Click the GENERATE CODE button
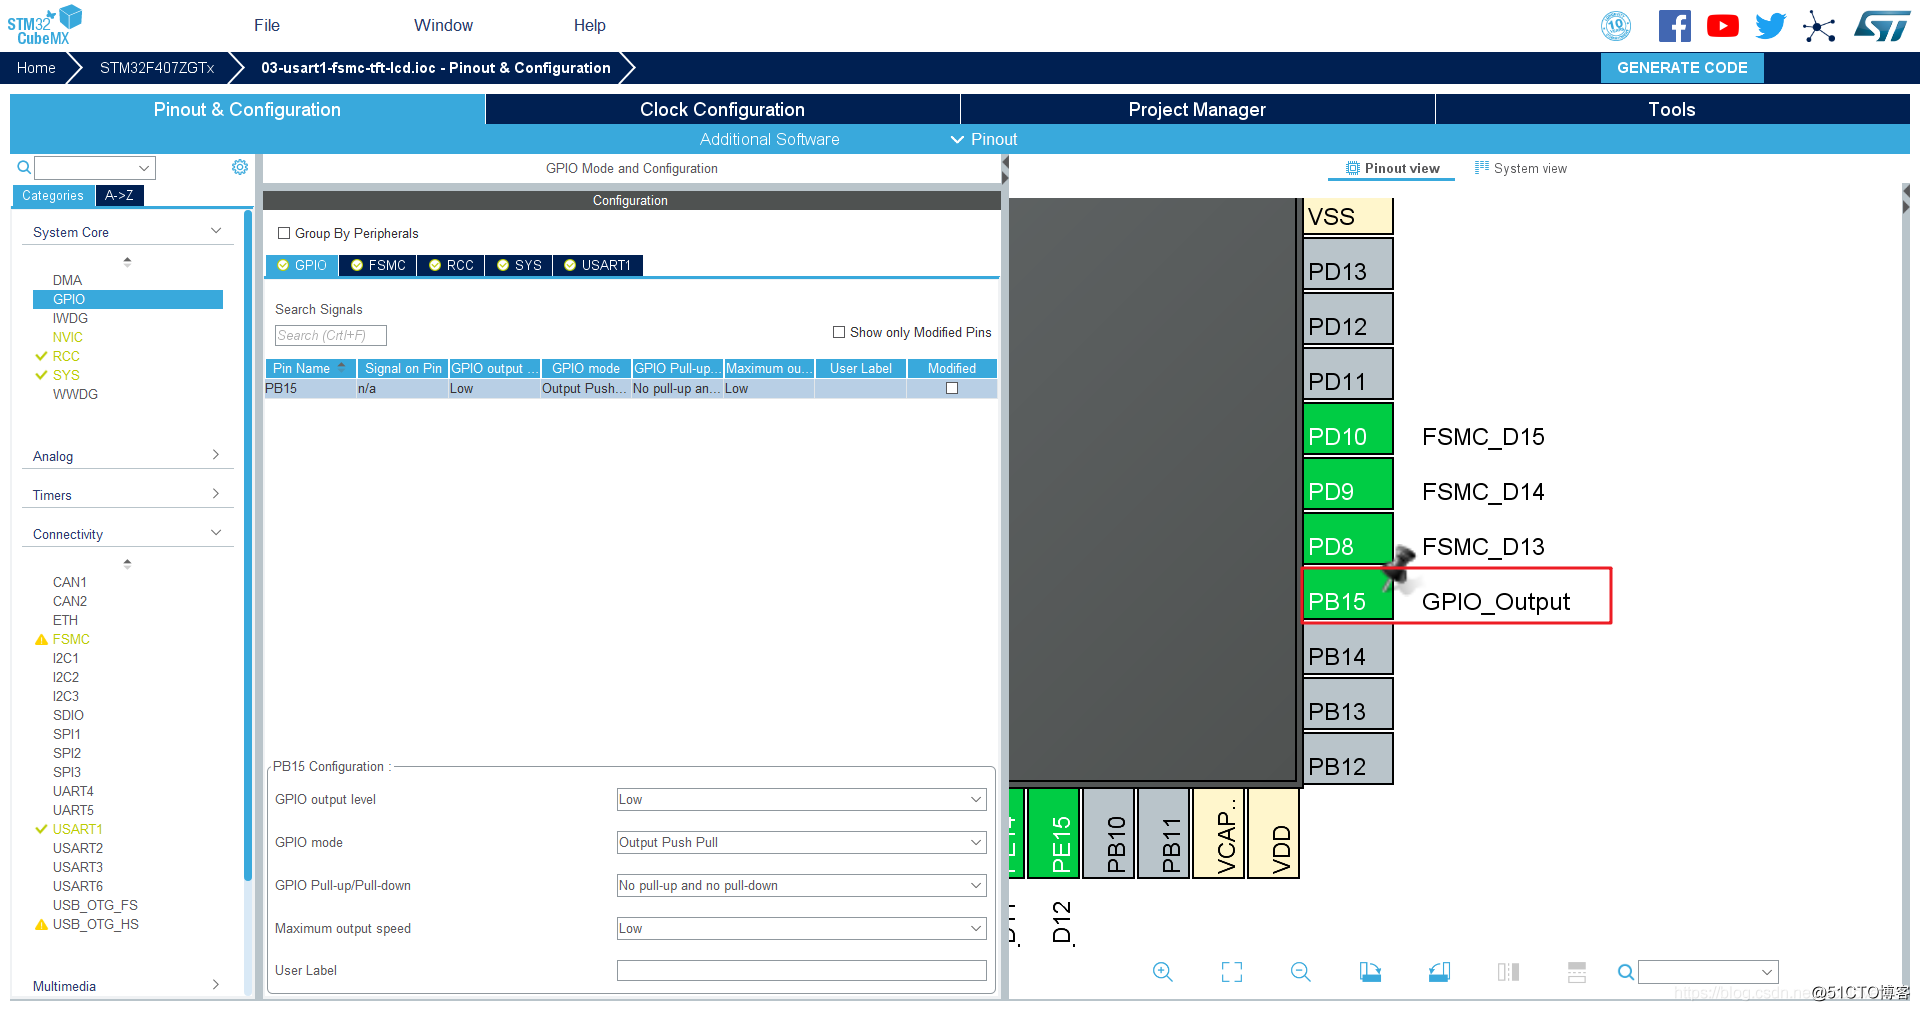1920x1011 pixels. 1682,68
